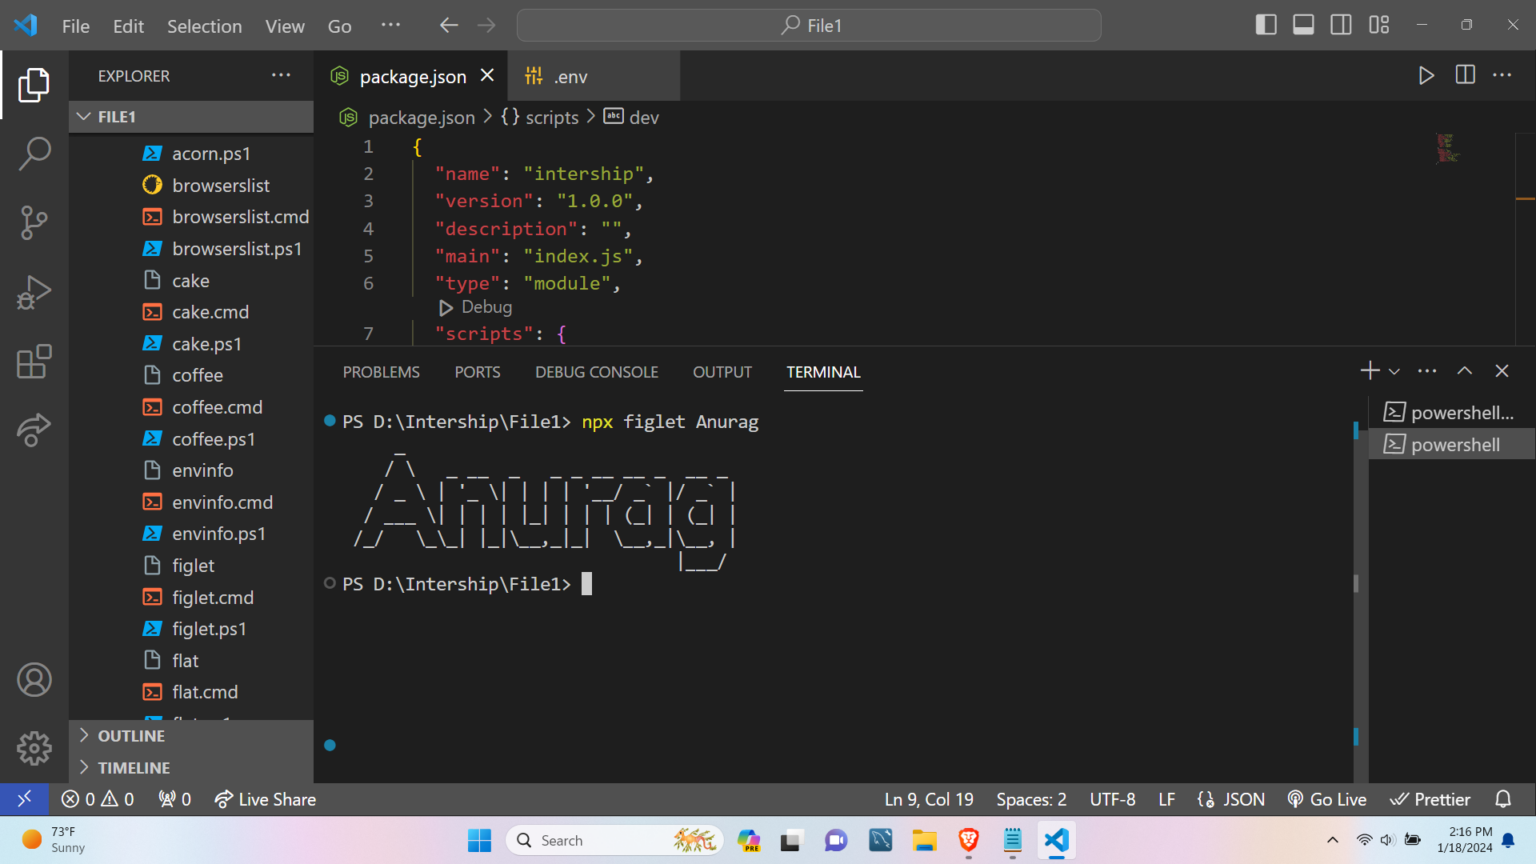1536x864 pixels.
Task: Expand the OUTLINE section
Action: pos(131,736)
